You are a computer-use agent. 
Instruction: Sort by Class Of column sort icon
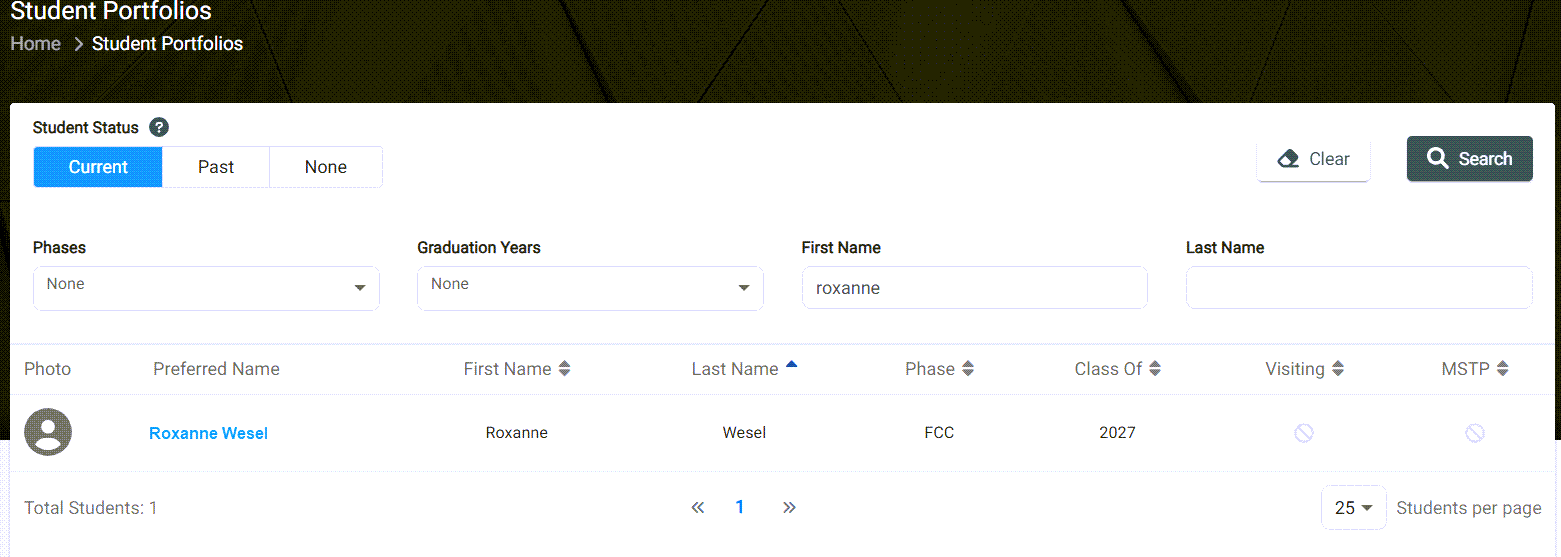click(x=1155, y=369)
